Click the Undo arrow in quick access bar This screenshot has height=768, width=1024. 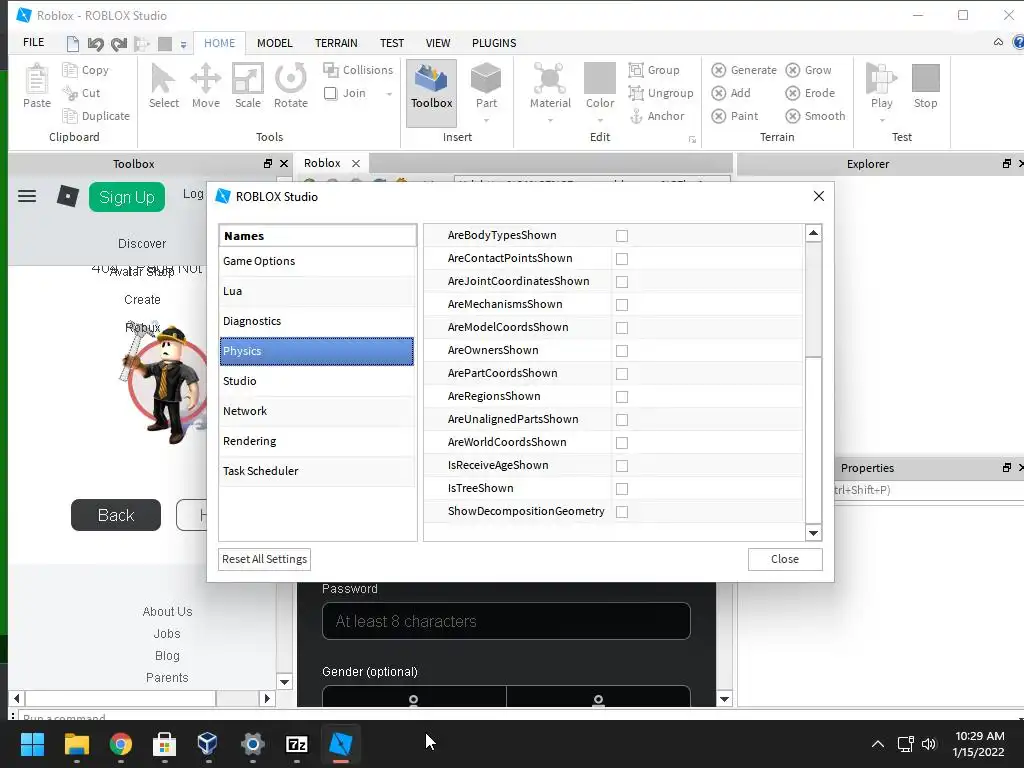point(95,44)
